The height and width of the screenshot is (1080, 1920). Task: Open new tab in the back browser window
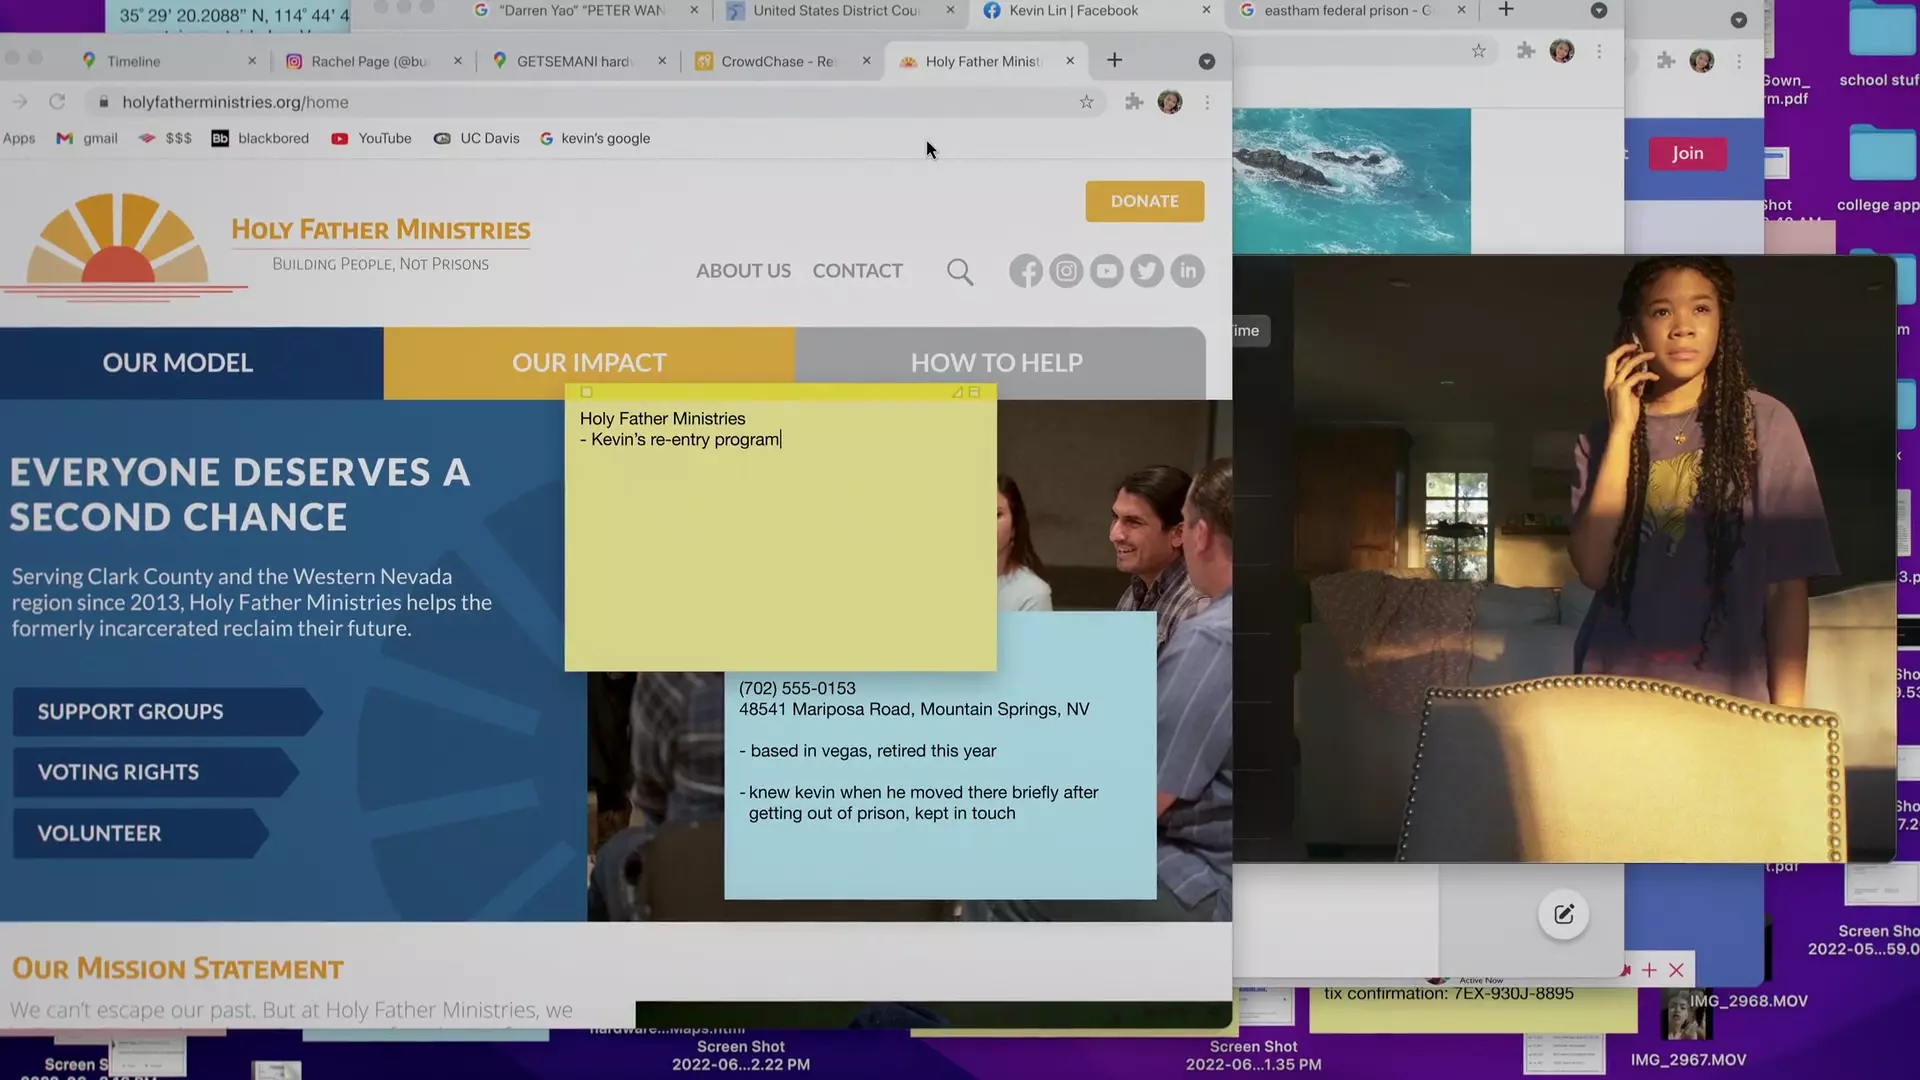tap(1506, 10)
